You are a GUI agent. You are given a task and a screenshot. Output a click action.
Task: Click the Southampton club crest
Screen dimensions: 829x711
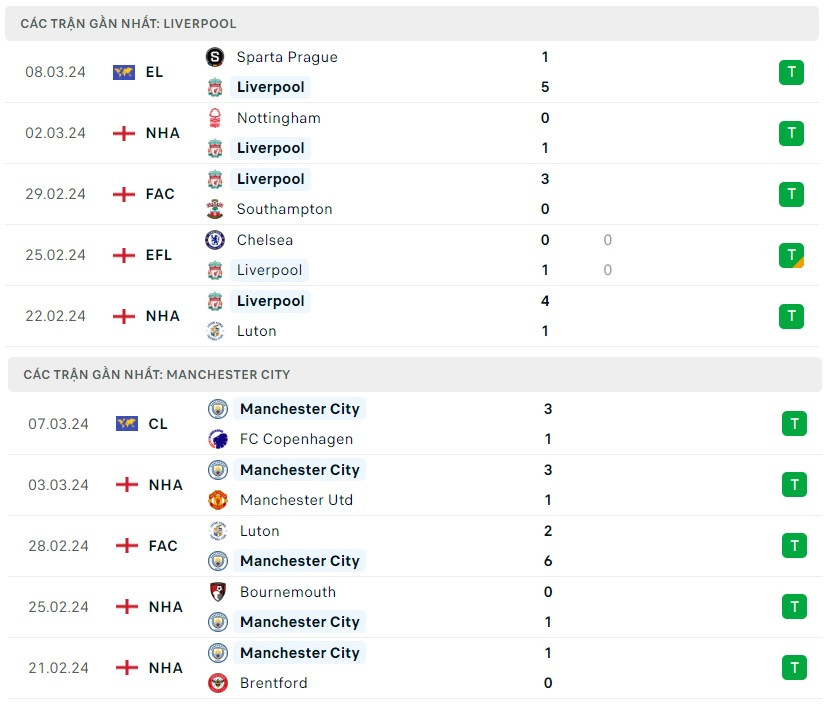(x=215, y=209)
